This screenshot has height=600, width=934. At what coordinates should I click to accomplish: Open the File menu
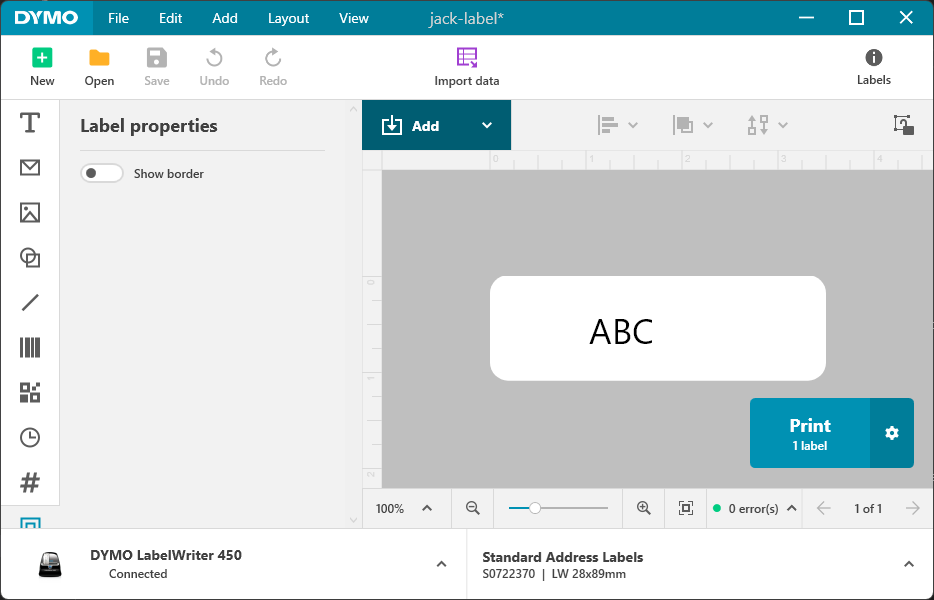coord(118,18)
